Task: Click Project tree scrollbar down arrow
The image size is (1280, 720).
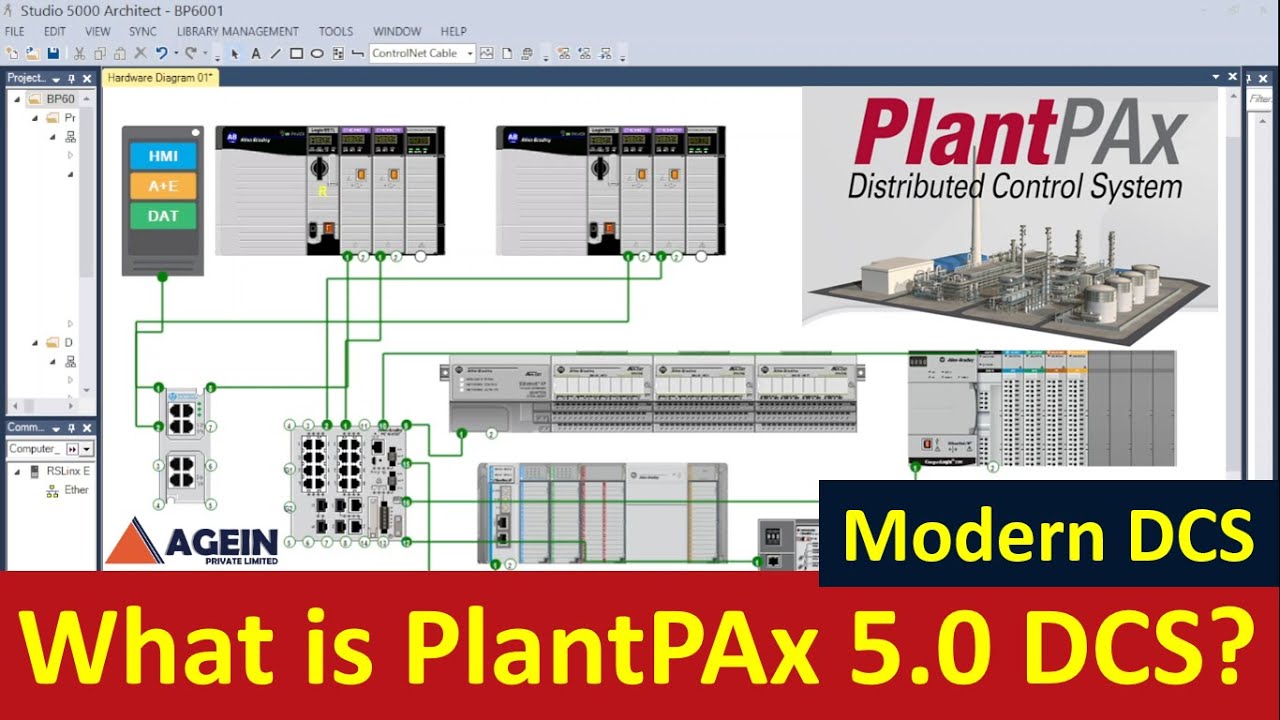Action: [86, 390]
